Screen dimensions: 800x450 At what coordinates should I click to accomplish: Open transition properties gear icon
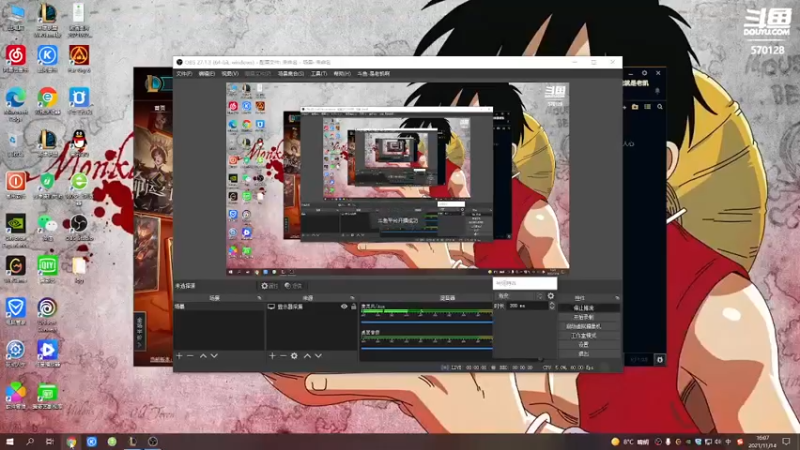[551, 296]
